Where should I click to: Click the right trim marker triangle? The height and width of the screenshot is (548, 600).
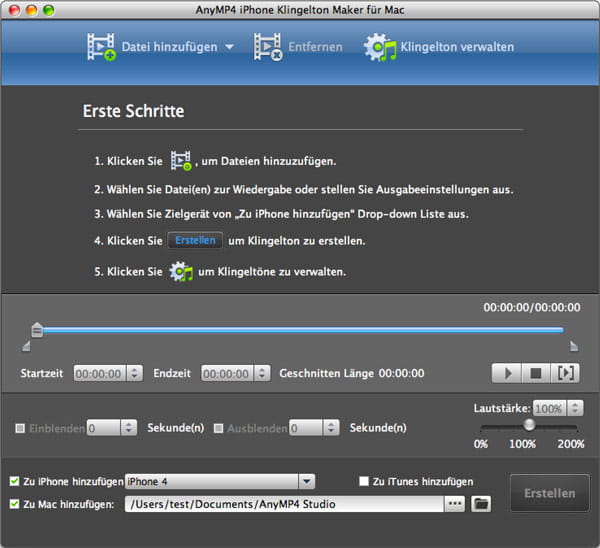[x=574, y=346]
